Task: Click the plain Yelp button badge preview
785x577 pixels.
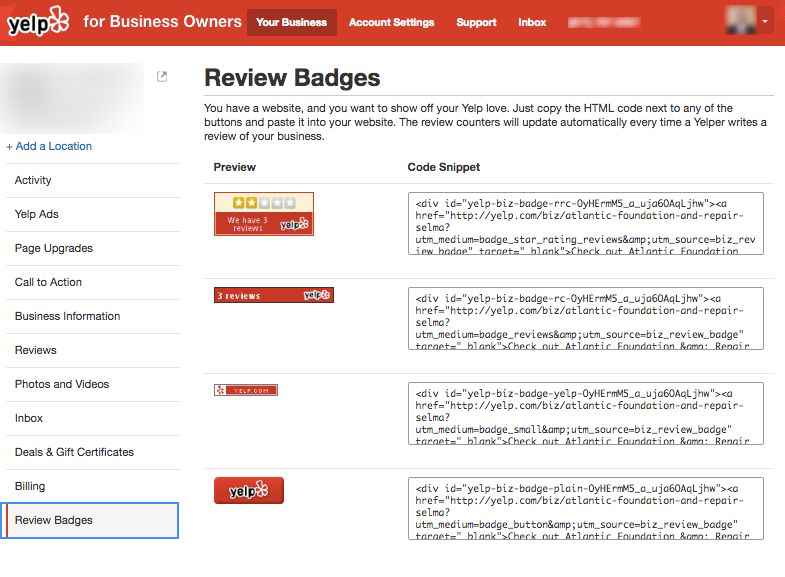Action: pos(249,490)
